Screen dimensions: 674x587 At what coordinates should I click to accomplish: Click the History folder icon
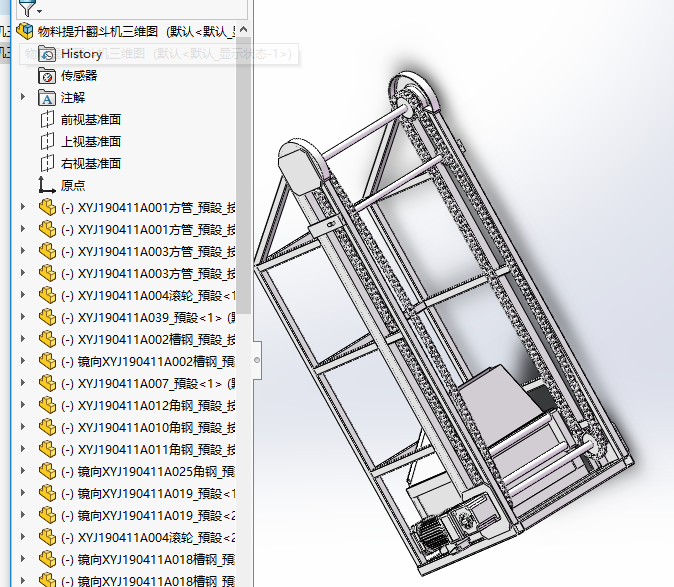coord(47,54)
